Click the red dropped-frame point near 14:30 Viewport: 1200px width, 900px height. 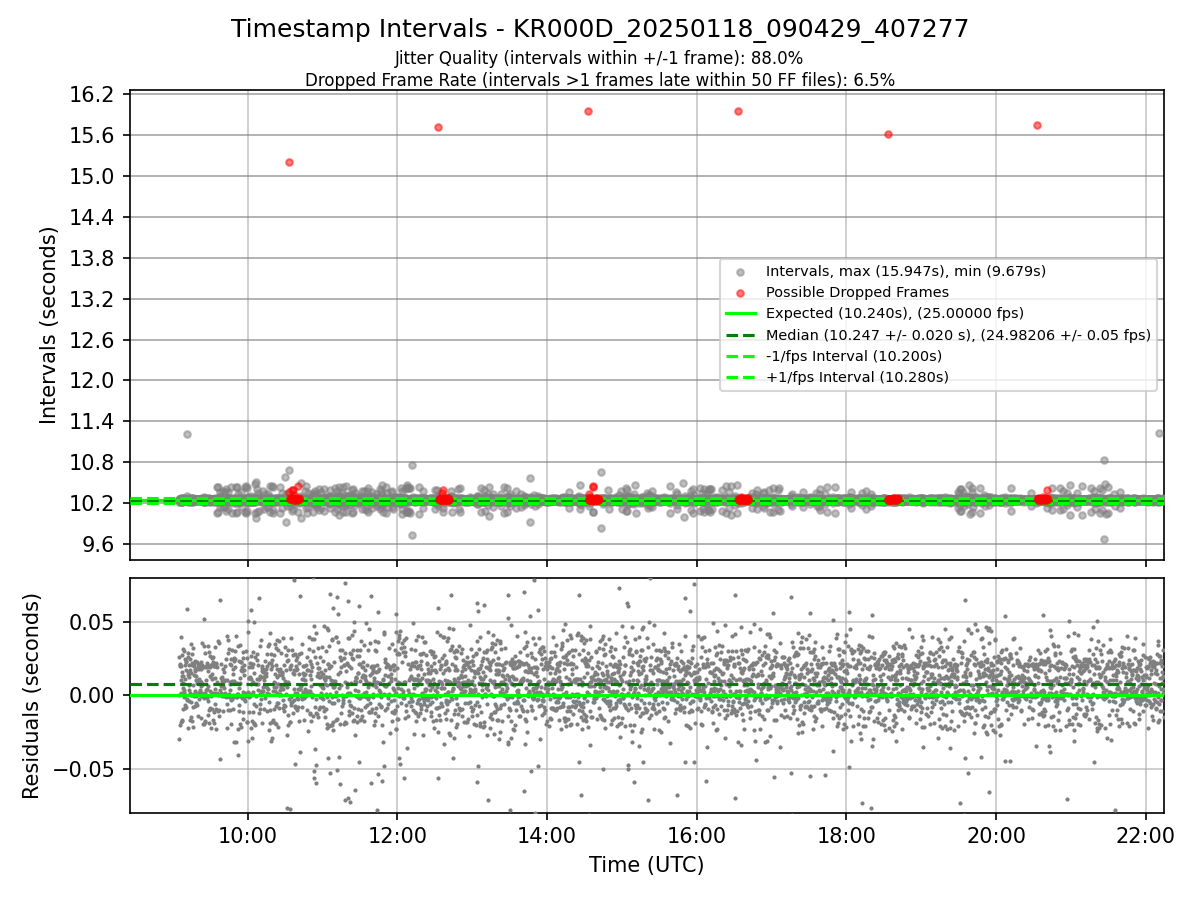coord(588,111)
